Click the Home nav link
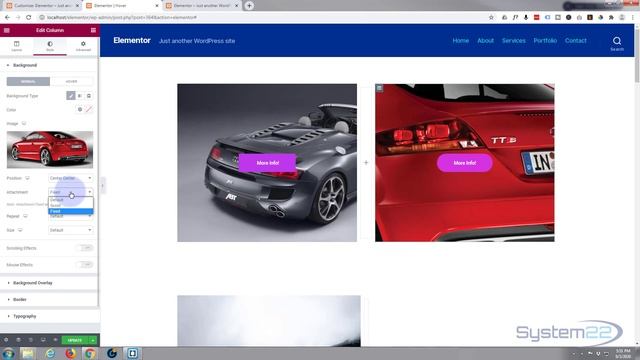The height and width of the screenshot is (360, 640). click(x=460, y=41)
